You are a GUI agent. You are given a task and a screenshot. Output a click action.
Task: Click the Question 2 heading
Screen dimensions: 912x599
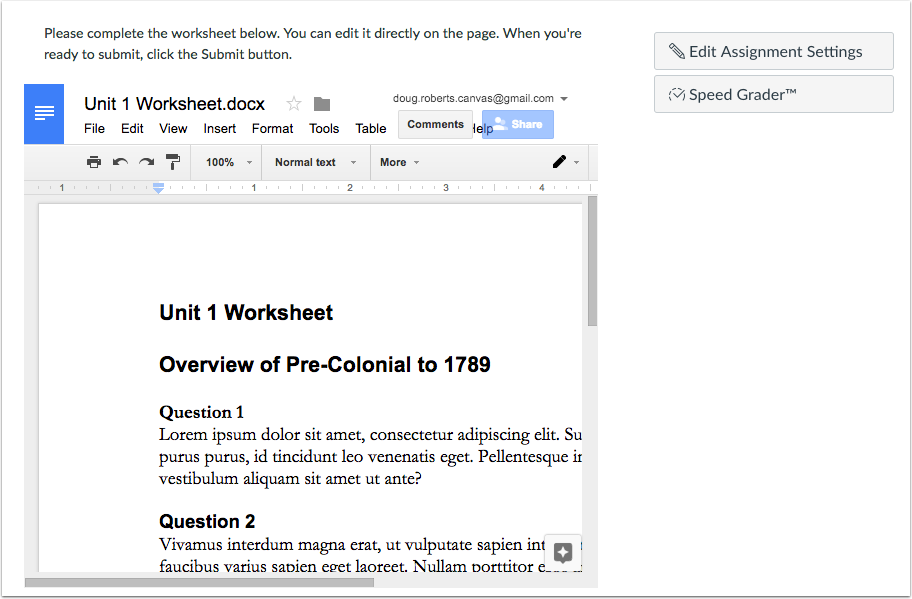(207, 522)
